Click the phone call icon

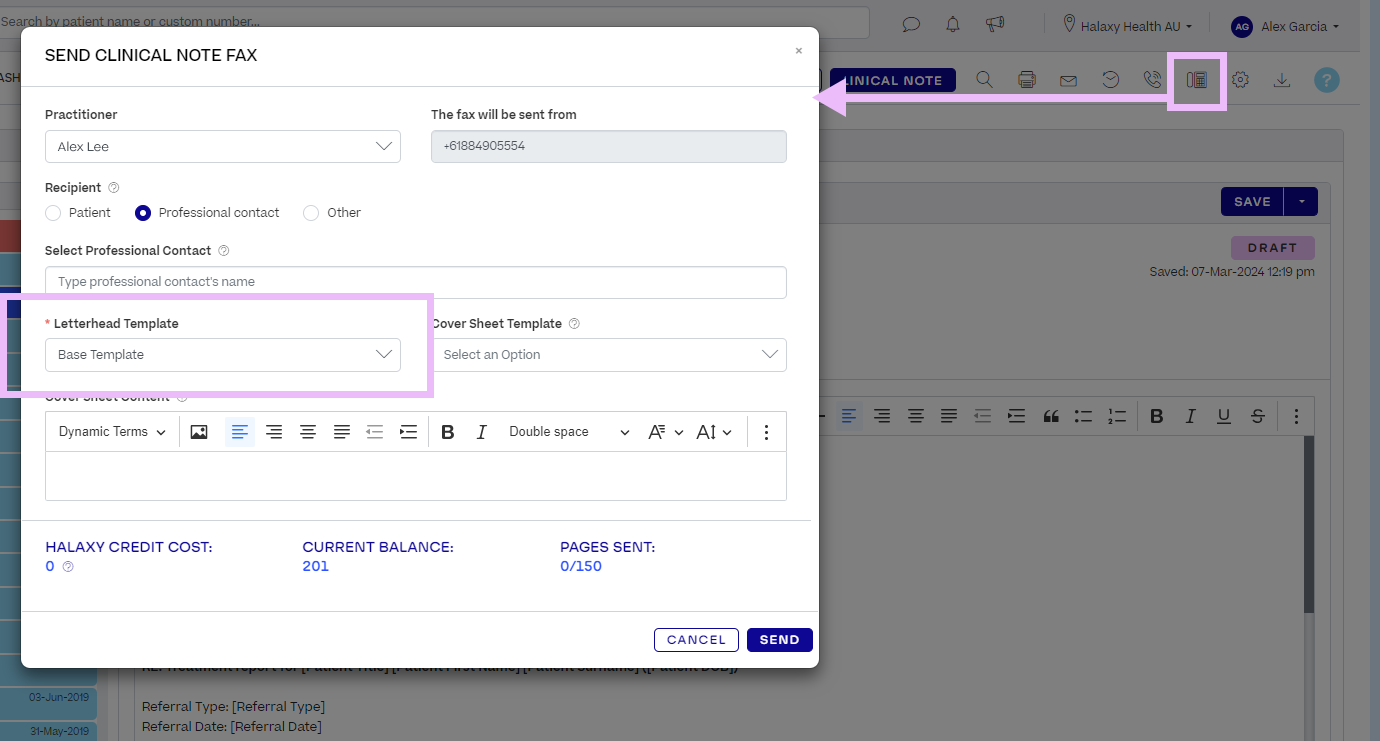click(1152, 80)
